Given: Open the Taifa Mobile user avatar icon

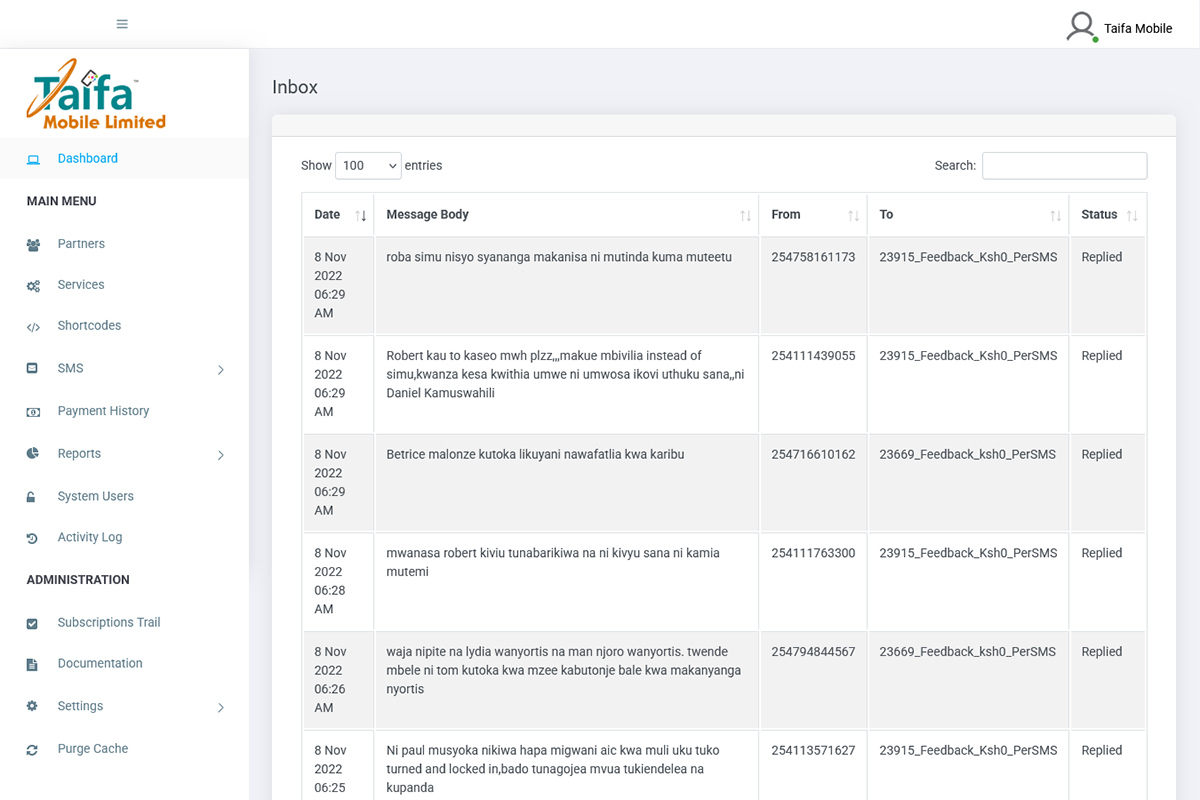Looking at the screenshot, I should 1081,27.
